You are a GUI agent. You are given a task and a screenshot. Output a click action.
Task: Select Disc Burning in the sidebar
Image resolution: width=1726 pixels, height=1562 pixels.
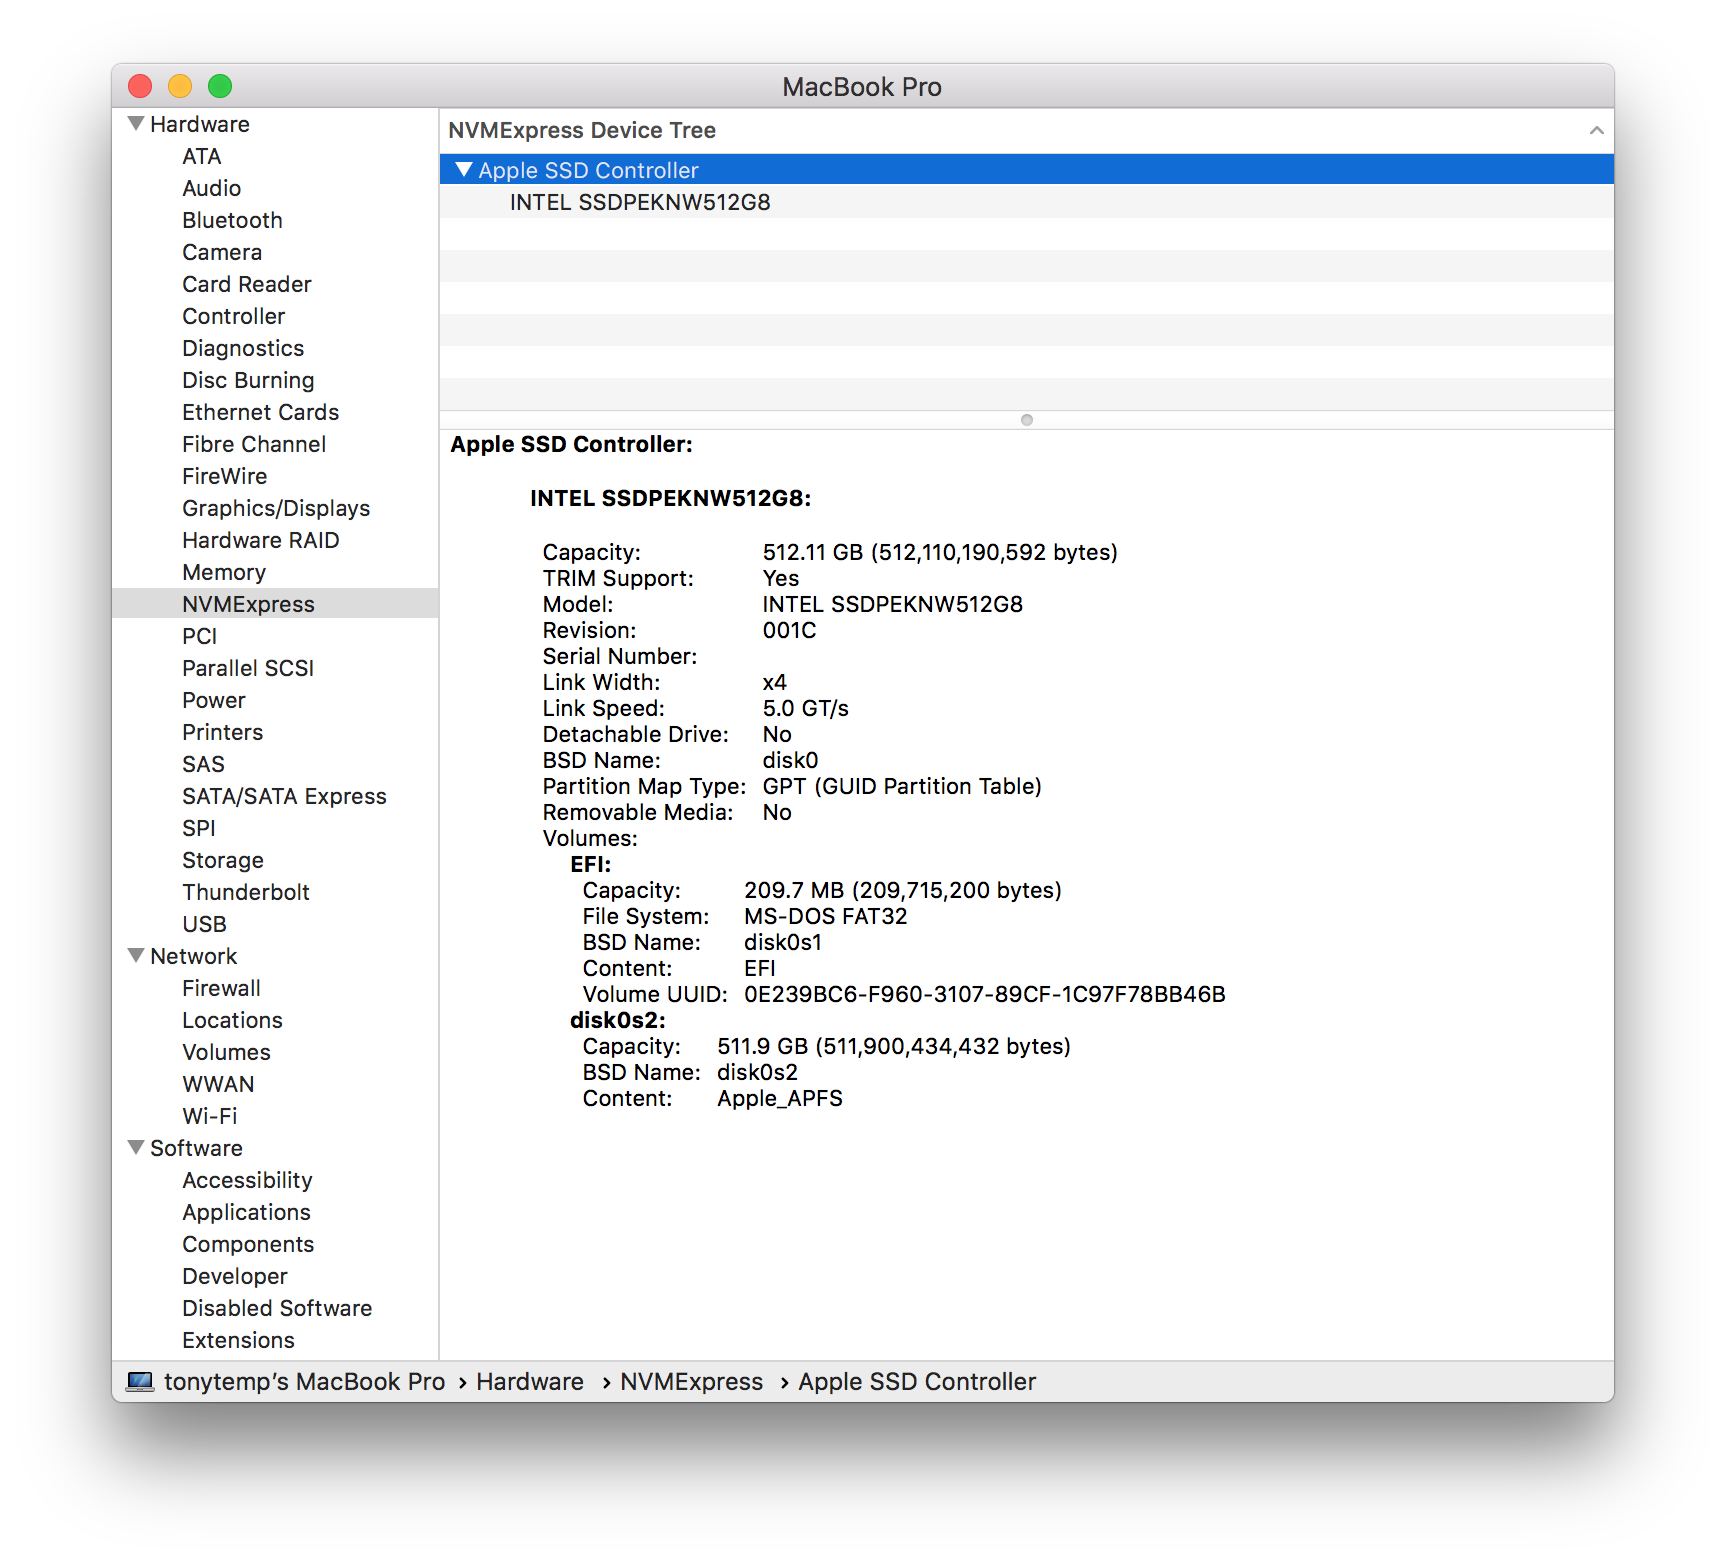(x=248, y=380)
